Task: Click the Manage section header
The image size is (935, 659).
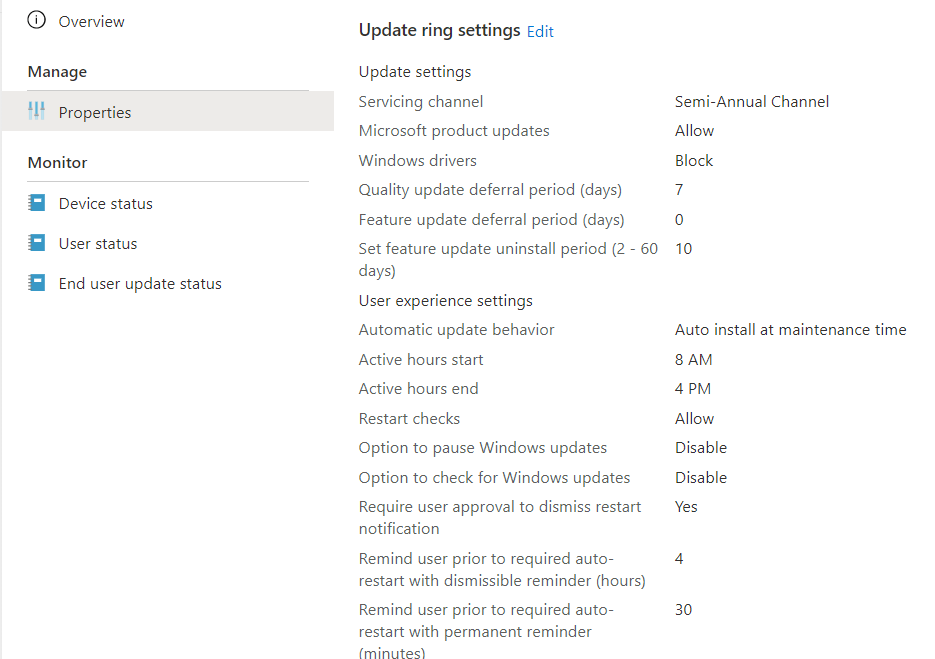Action: pos(57,72)
